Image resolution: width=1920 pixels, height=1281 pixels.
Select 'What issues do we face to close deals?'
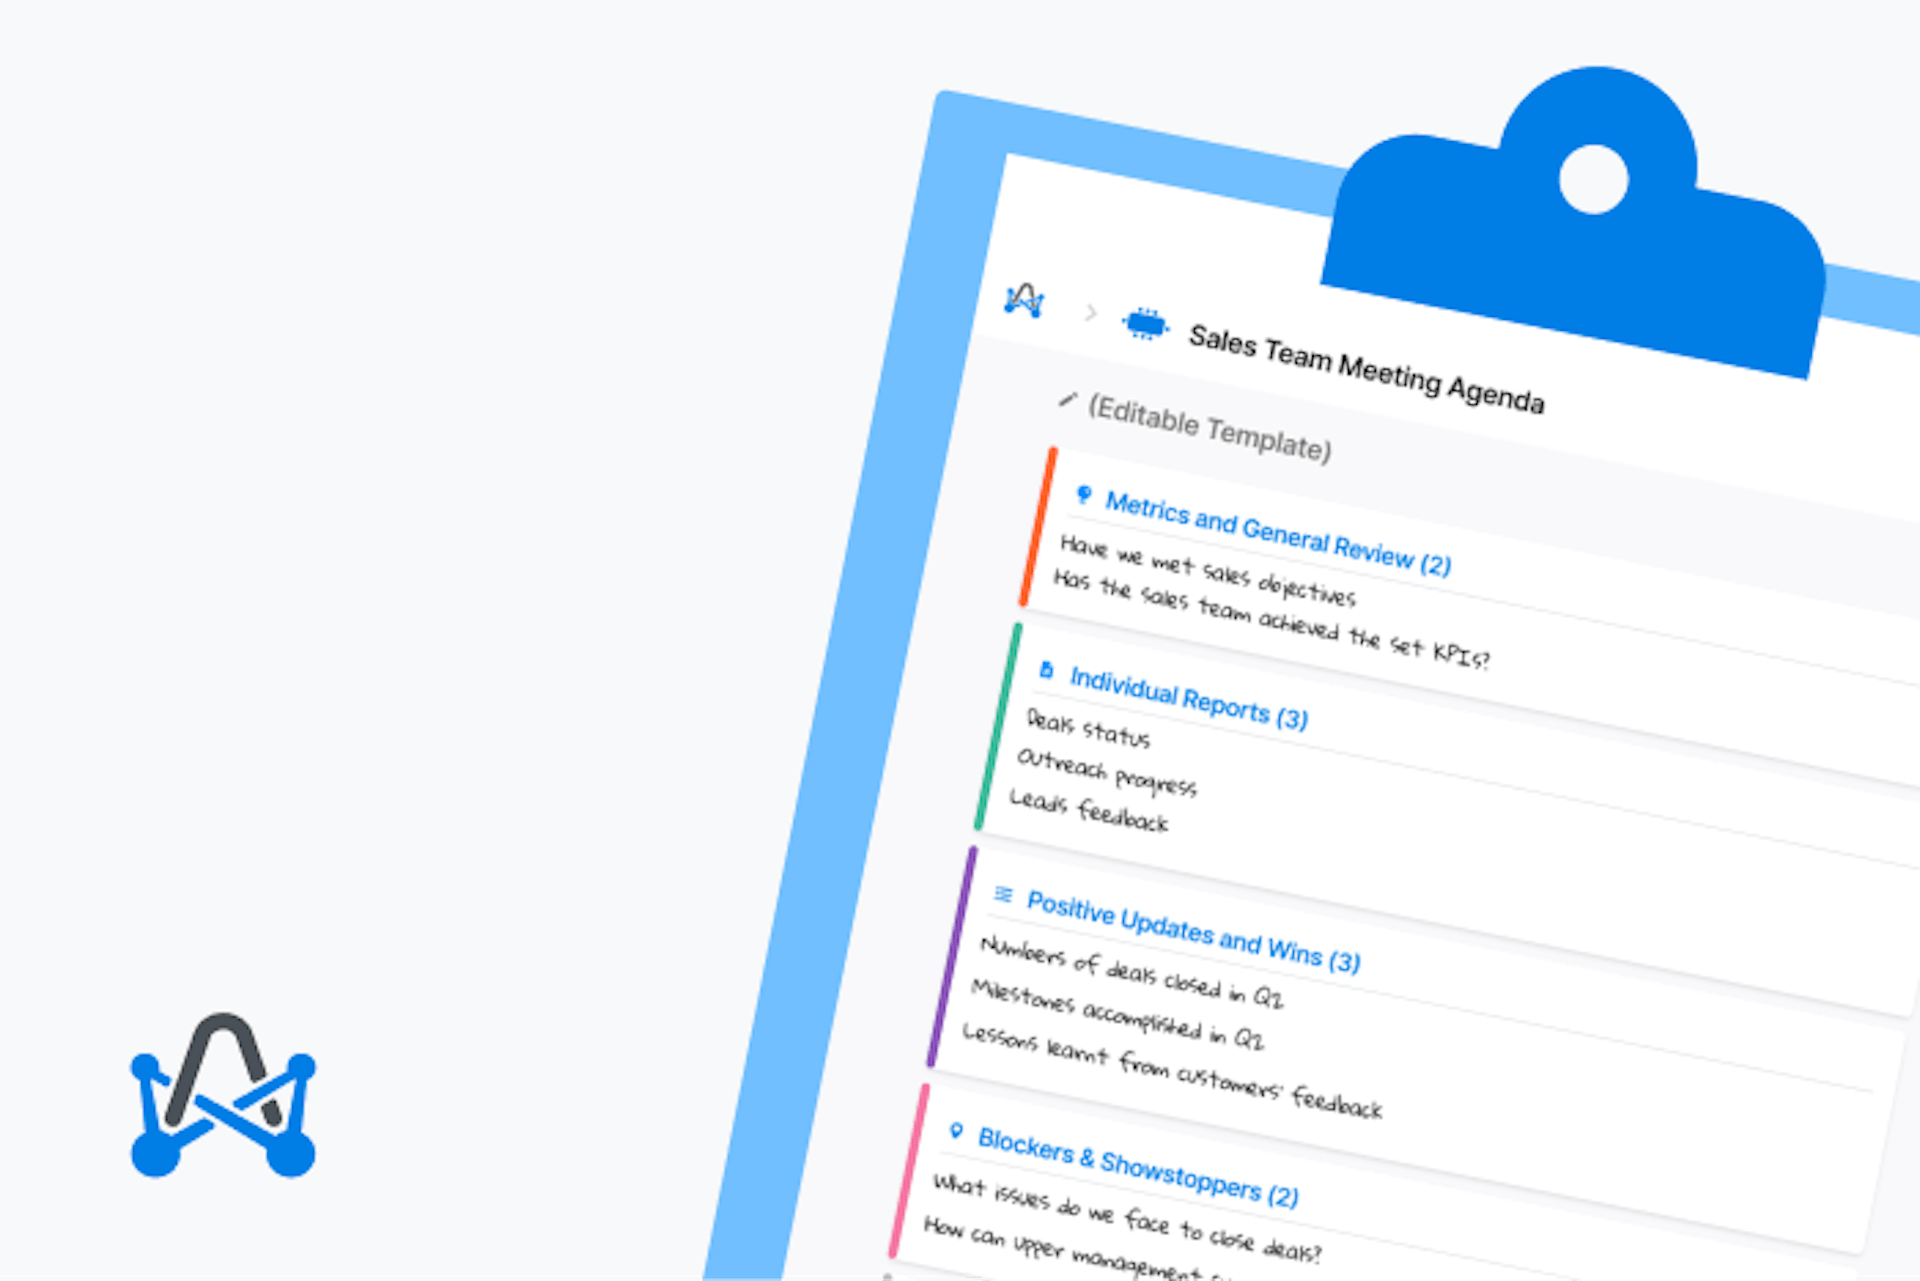point(1127,1218)
